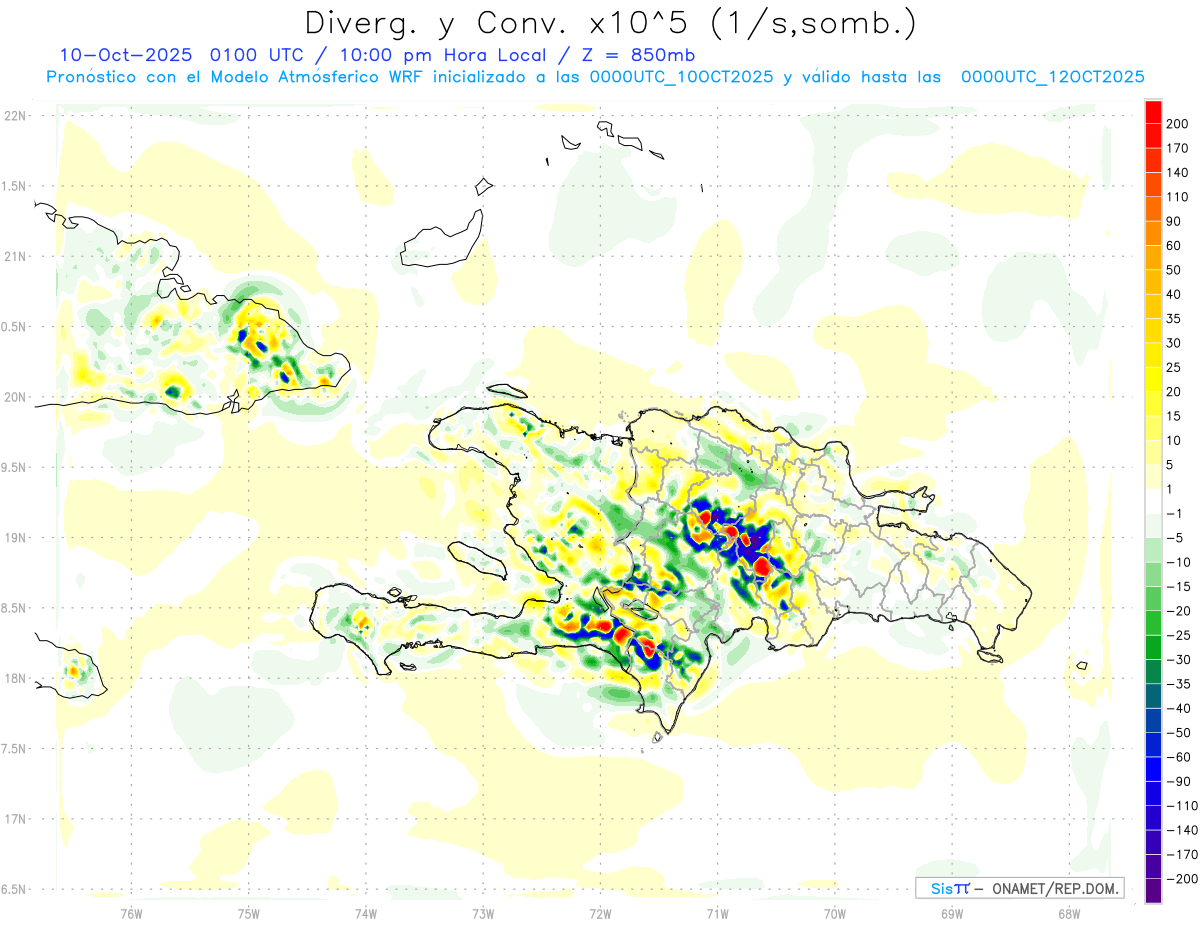Click the 0000UTC_12OCT2025 valid-until timestamp

click(x=1052, y=77)
